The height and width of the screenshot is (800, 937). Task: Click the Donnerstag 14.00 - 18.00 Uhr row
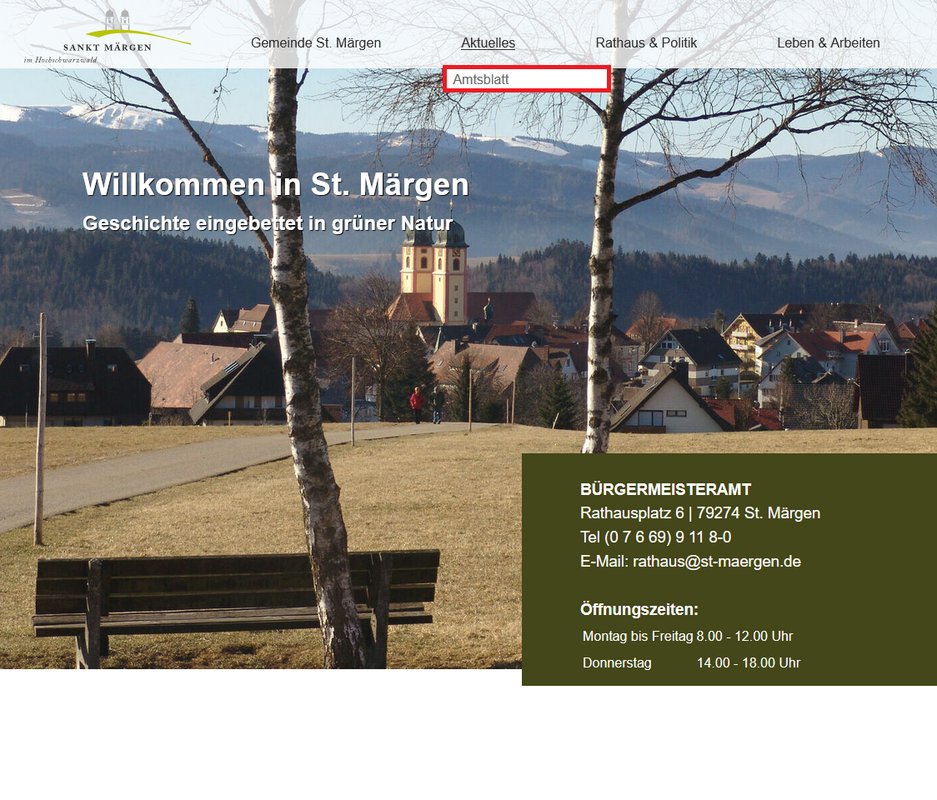click(691, 663)
